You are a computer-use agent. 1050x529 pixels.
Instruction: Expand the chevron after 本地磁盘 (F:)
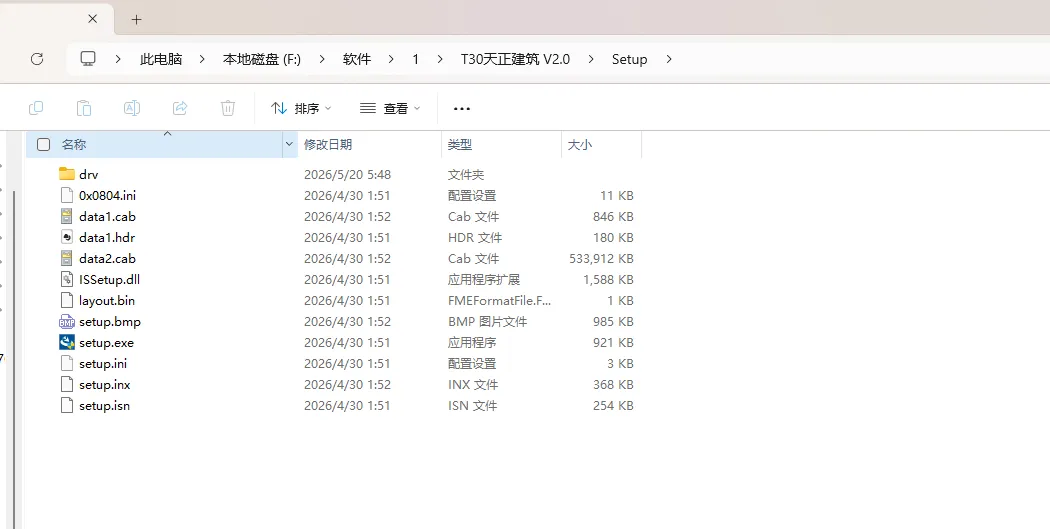tap(321, 59)
